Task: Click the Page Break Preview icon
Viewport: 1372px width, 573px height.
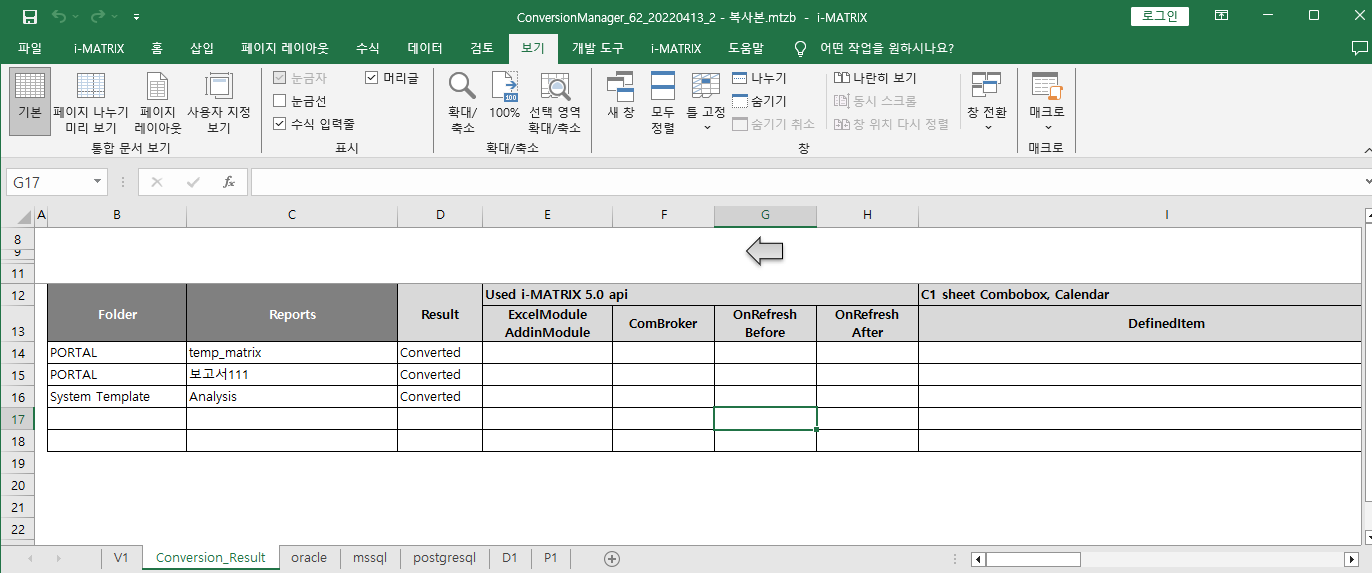Action: pyautogui.click(x=90, y=86)
